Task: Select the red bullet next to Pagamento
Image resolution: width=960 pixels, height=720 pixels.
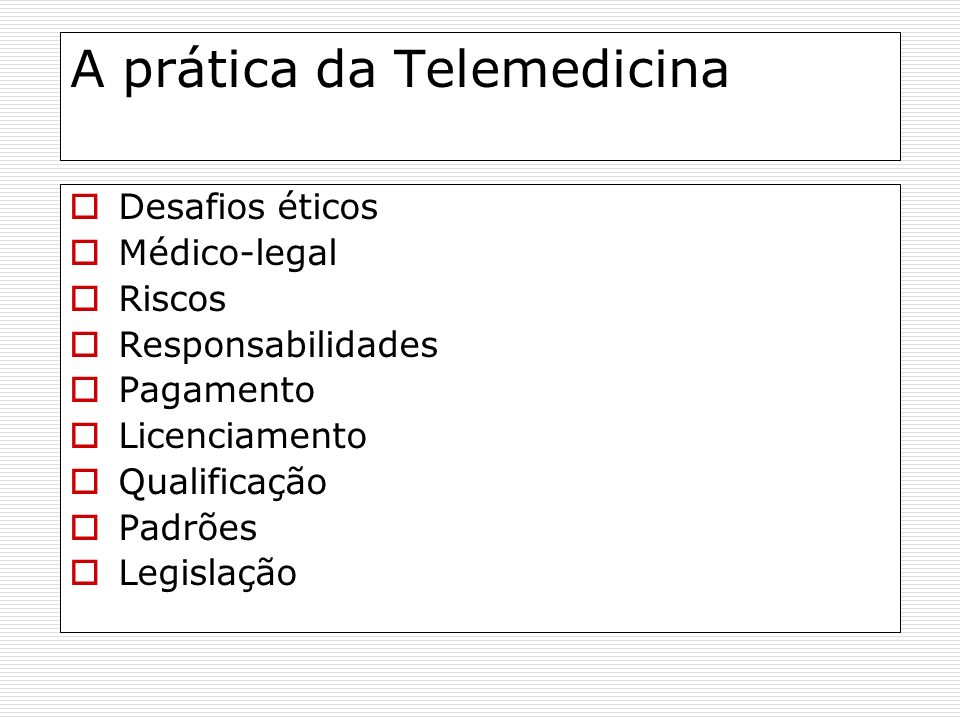Action: tap(84, 389)
